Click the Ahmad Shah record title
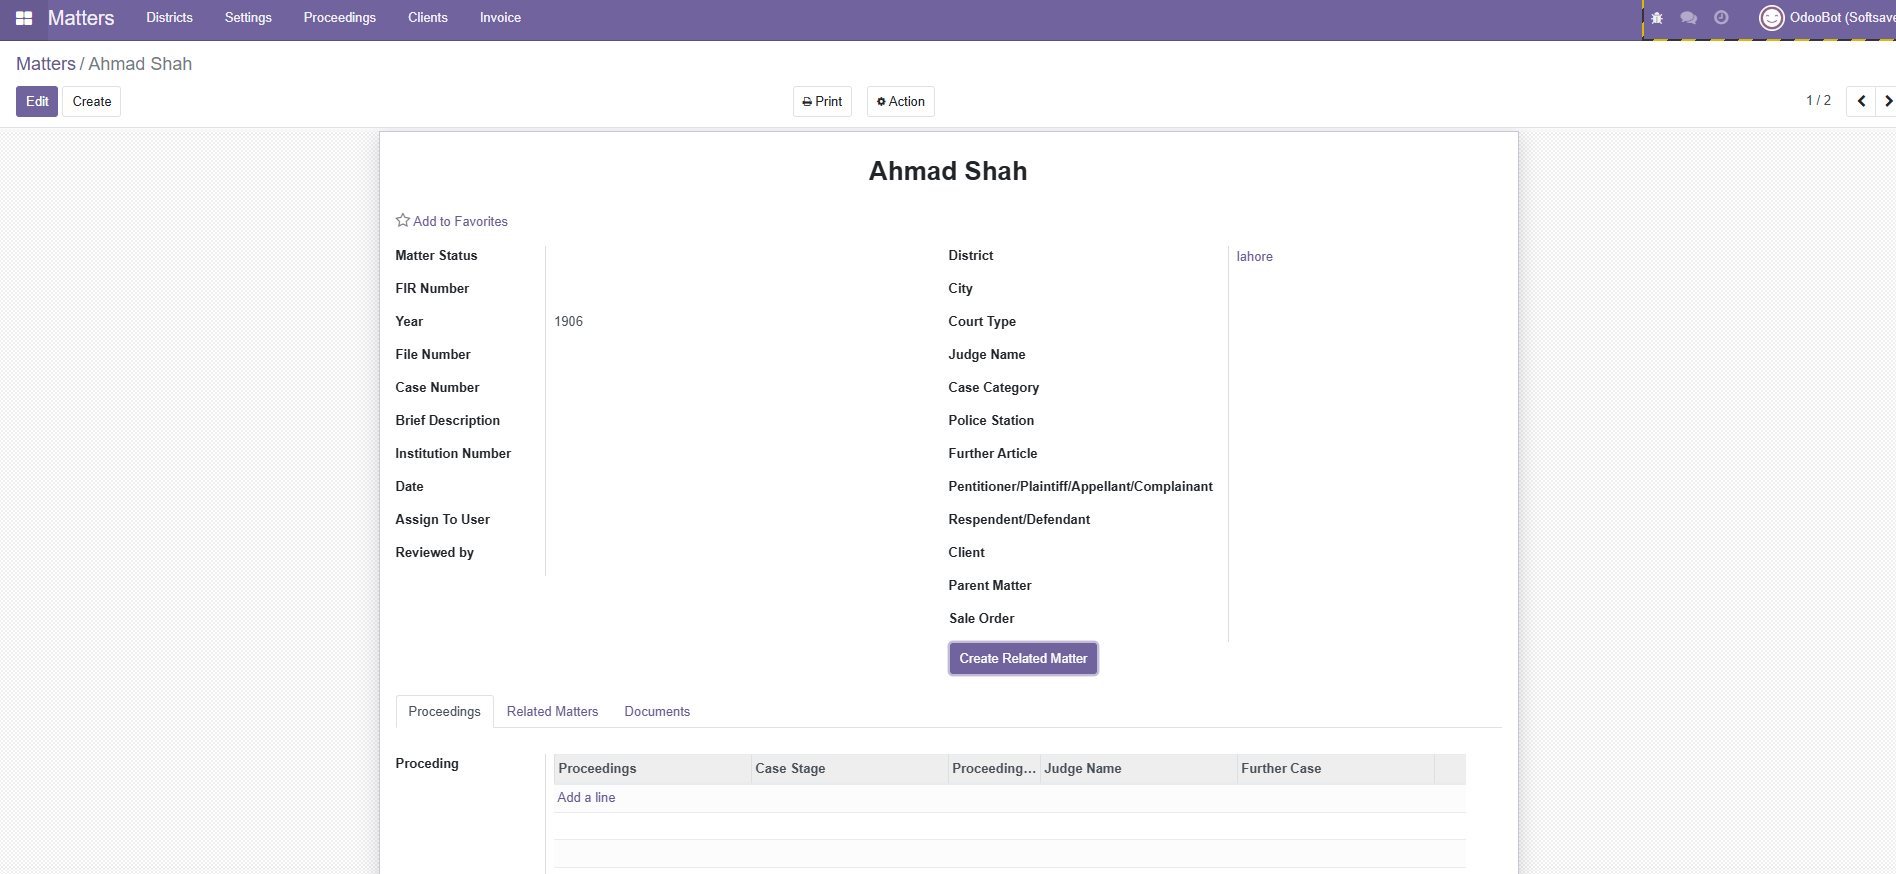The height and width of the screenshot is (874, 1896). pyautogui.click(x=948, y=171)
